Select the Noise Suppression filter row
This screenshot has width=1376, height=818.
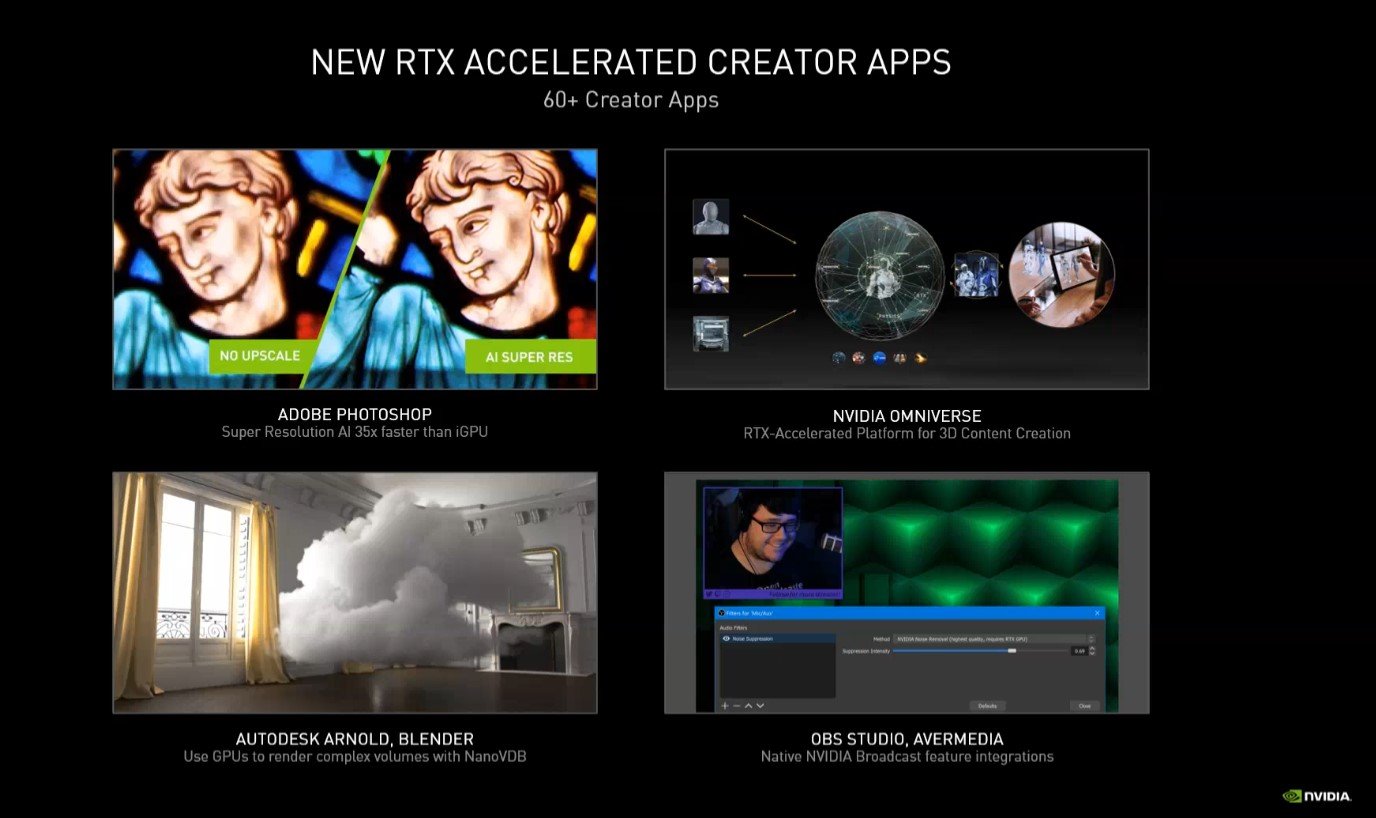point(778,638)
